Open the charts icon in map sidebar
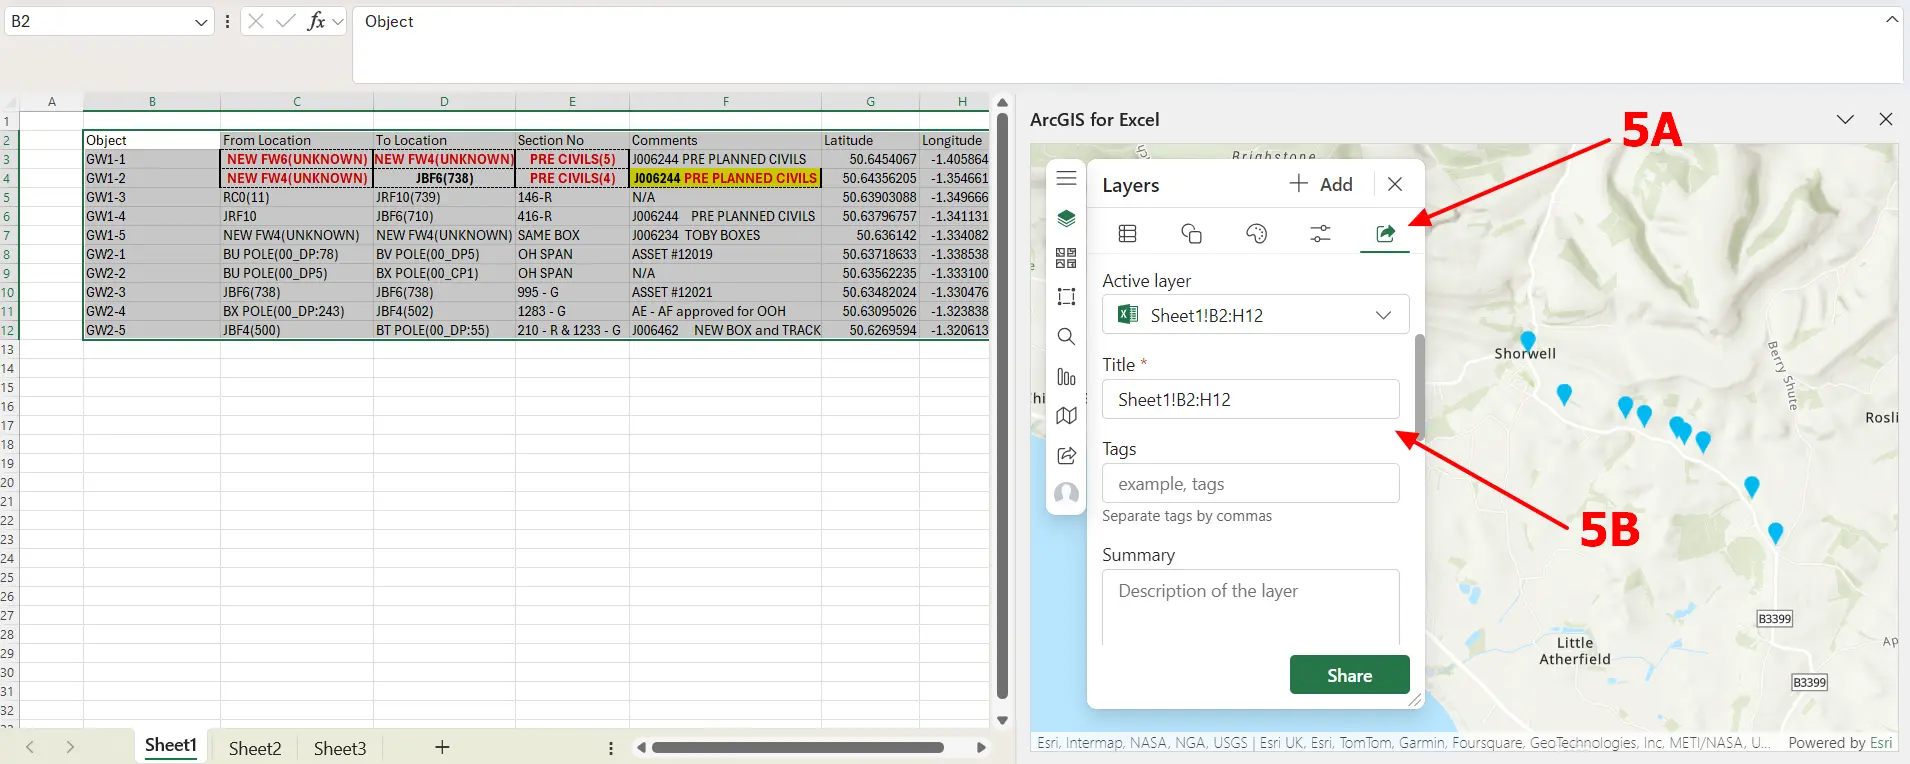 pyautogui.click(x=1066, y=377)
